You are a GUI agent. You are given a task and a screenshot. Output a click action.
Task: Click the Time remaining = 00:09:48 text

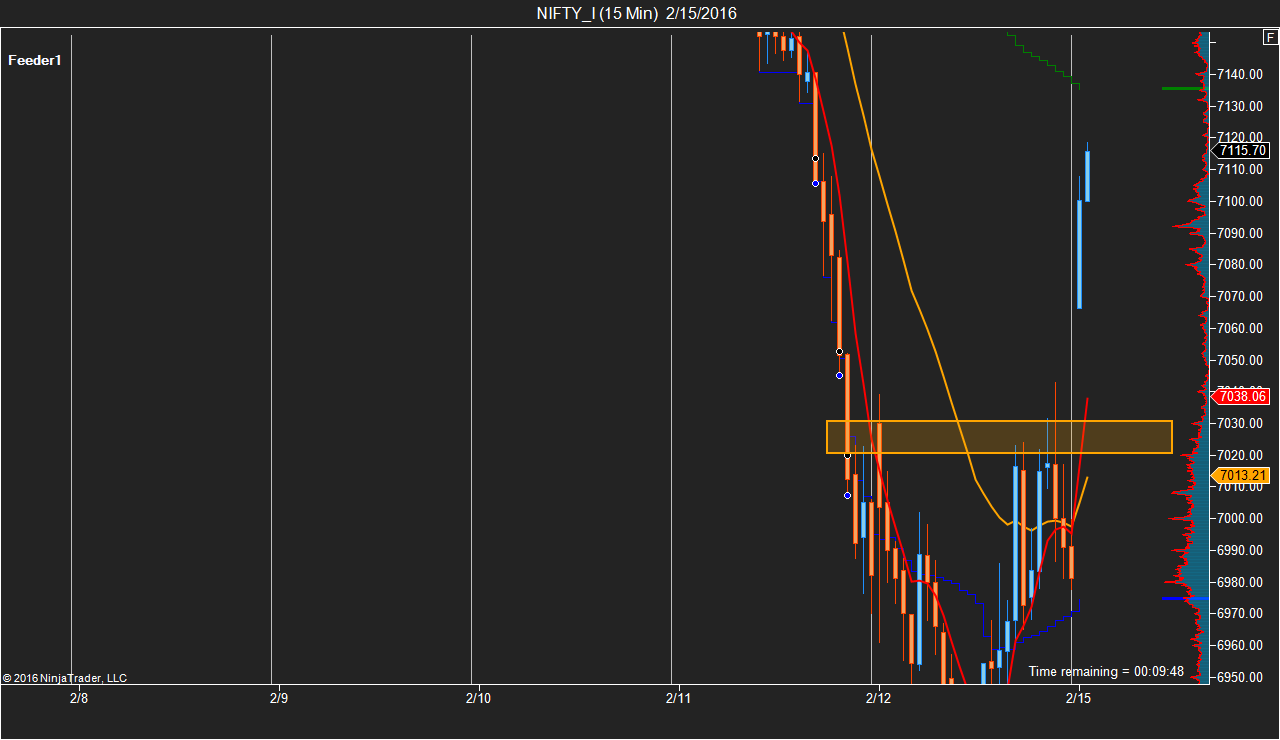pos(1106,671)
